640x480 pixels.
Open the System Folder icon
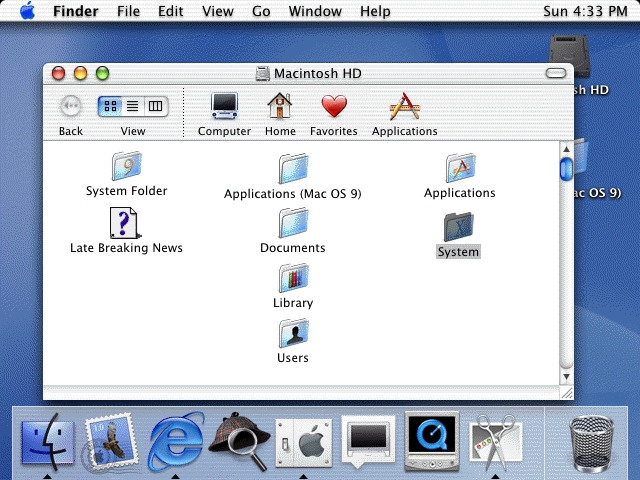click(127, 166)
